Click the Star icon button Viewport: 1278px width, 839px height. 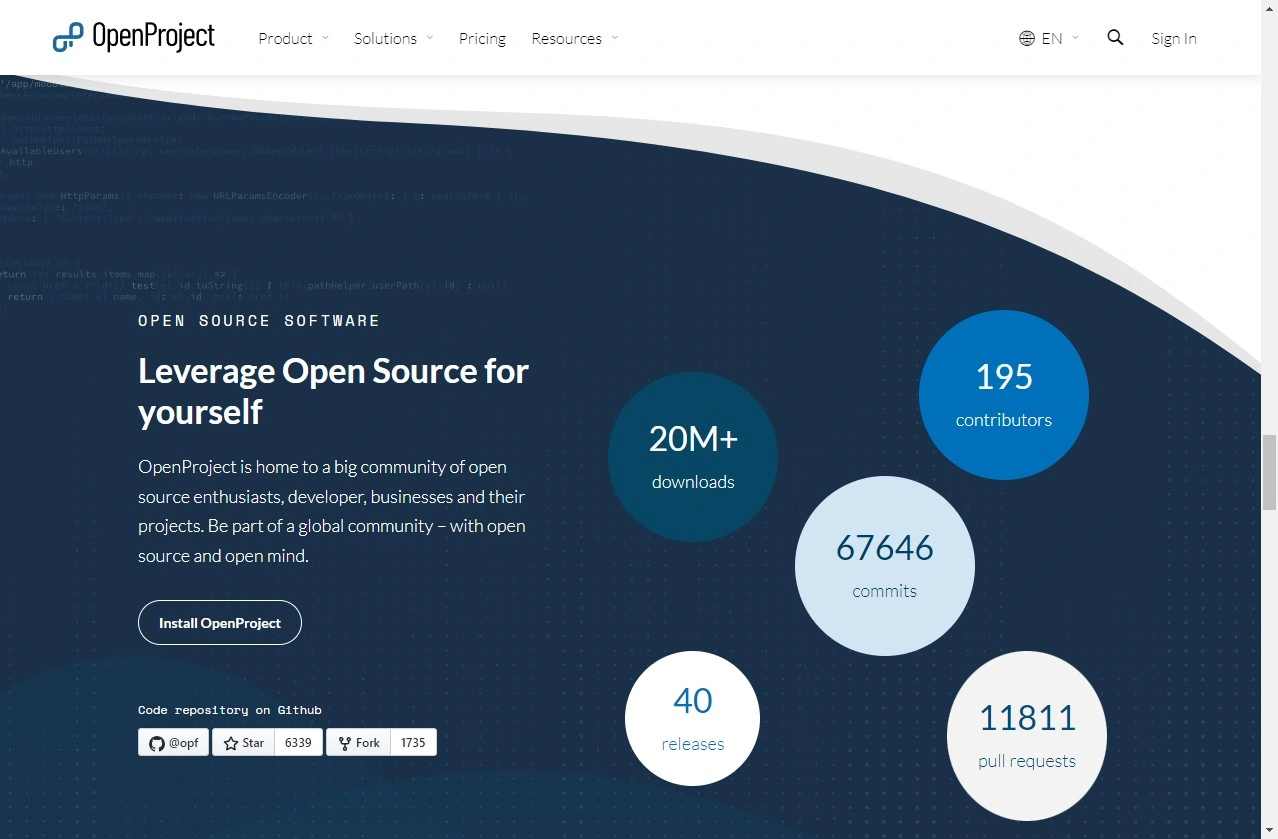[x=243, y=743]
